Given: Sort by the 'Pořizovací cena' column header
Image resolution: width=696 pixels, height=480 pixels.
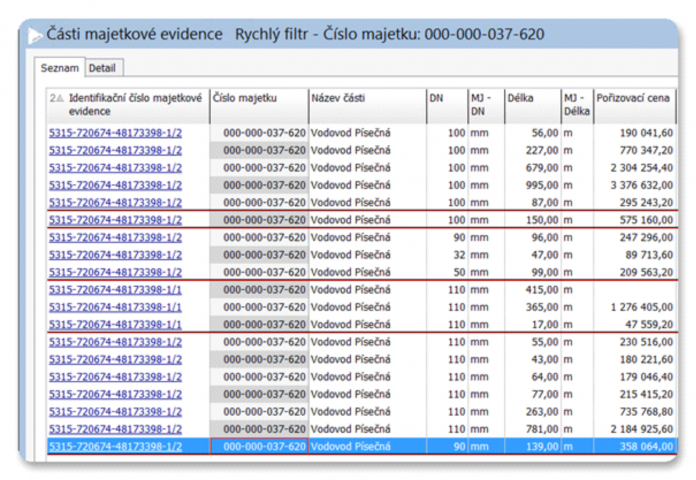Looking at the screenshot, I should 635,106.
